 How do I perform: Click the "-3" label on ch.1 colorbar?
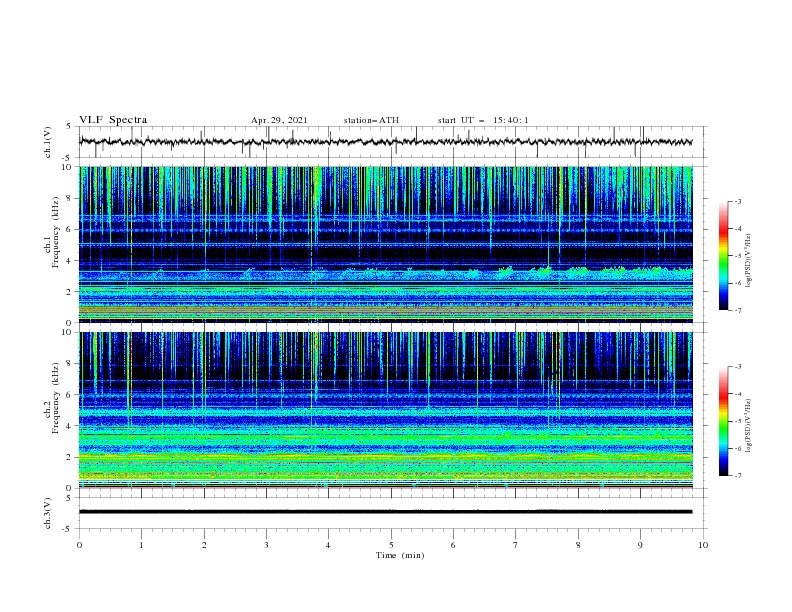tap(738, 201)
